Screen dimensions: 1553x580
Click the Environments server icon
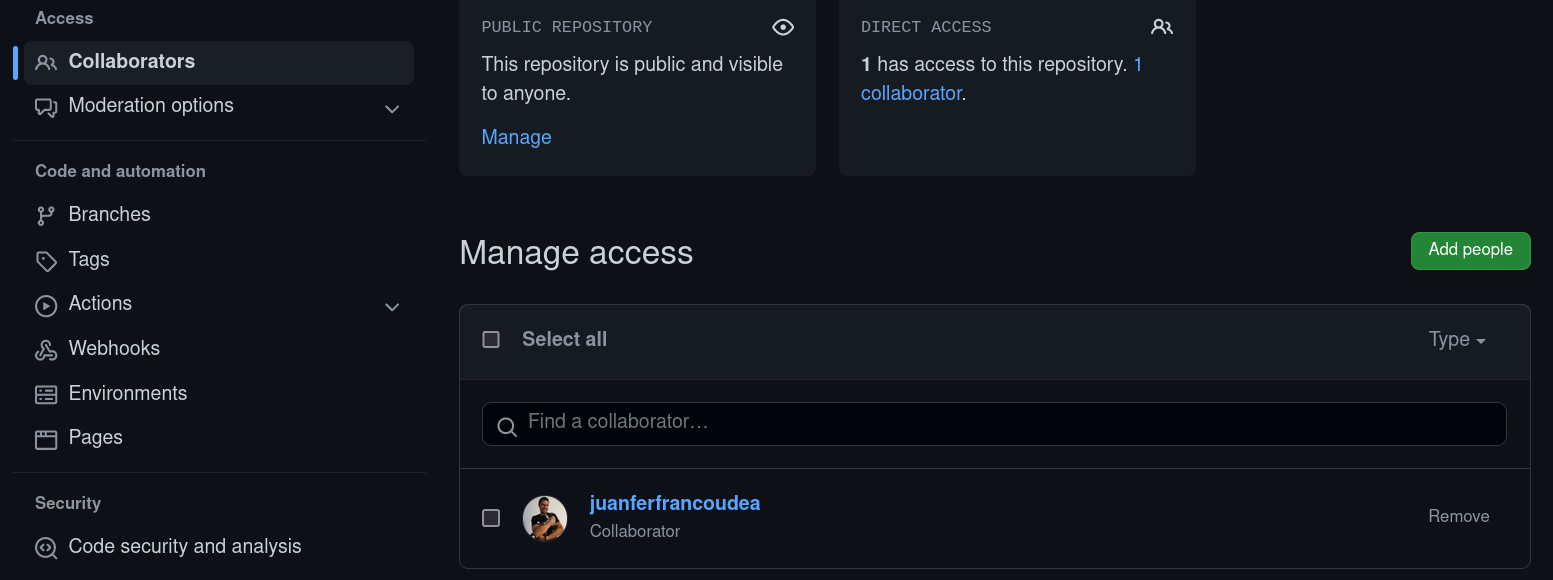click(46, 395)
